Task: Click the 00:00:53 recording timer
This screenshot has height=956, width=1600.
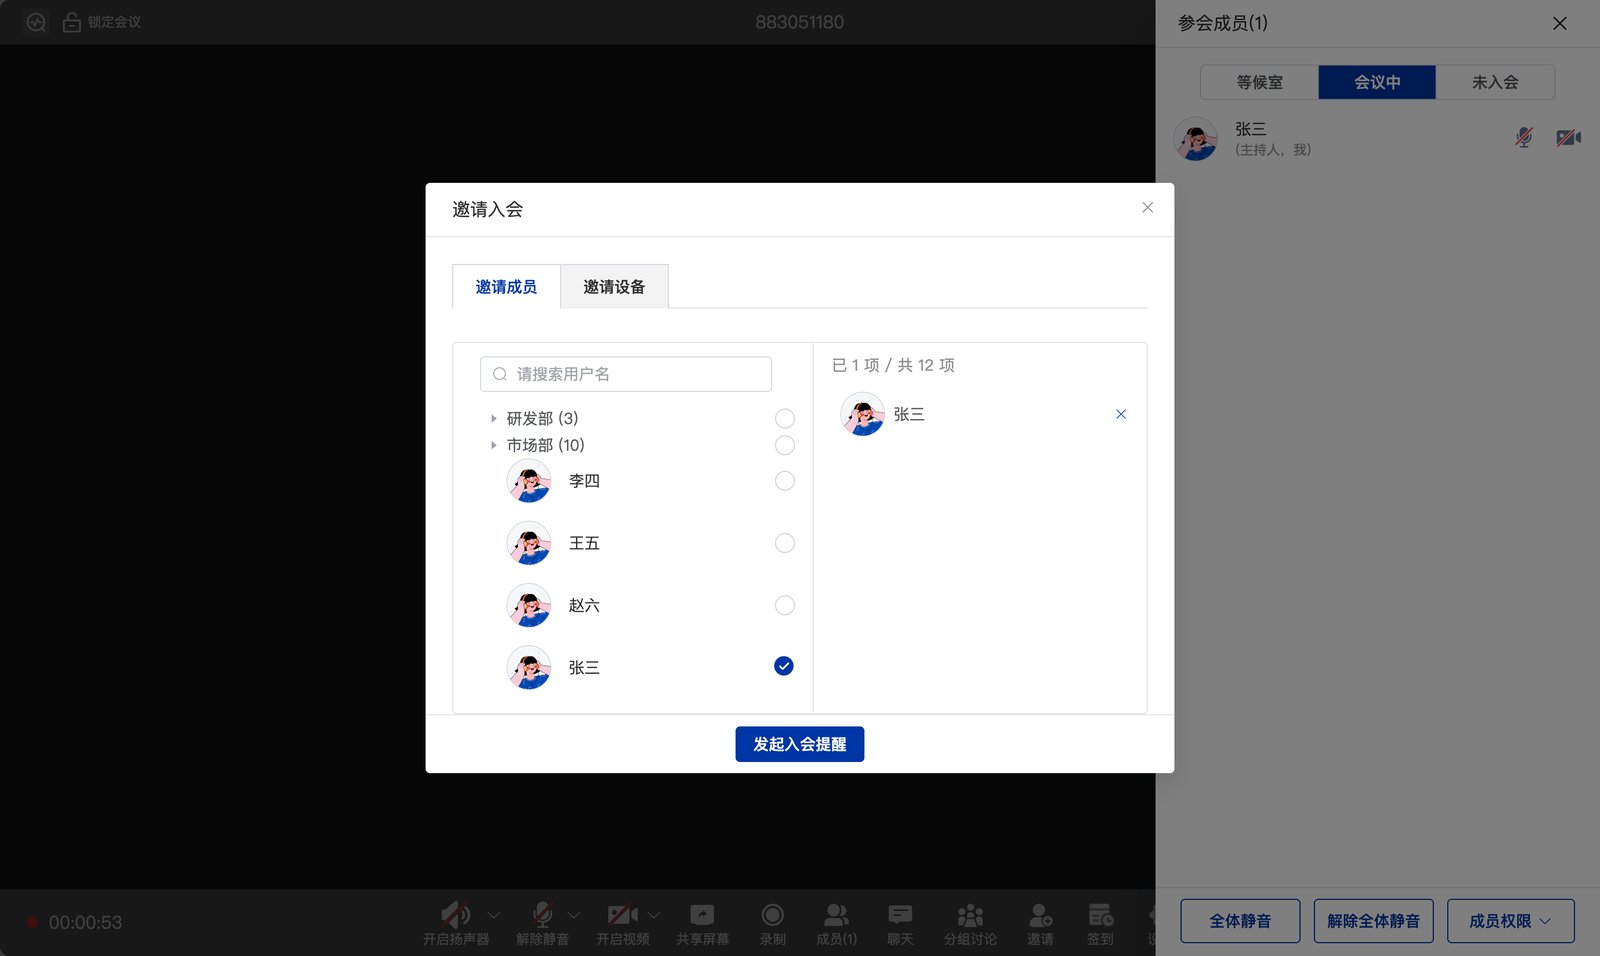Action: pyautogui.click(x=85, y=922)
